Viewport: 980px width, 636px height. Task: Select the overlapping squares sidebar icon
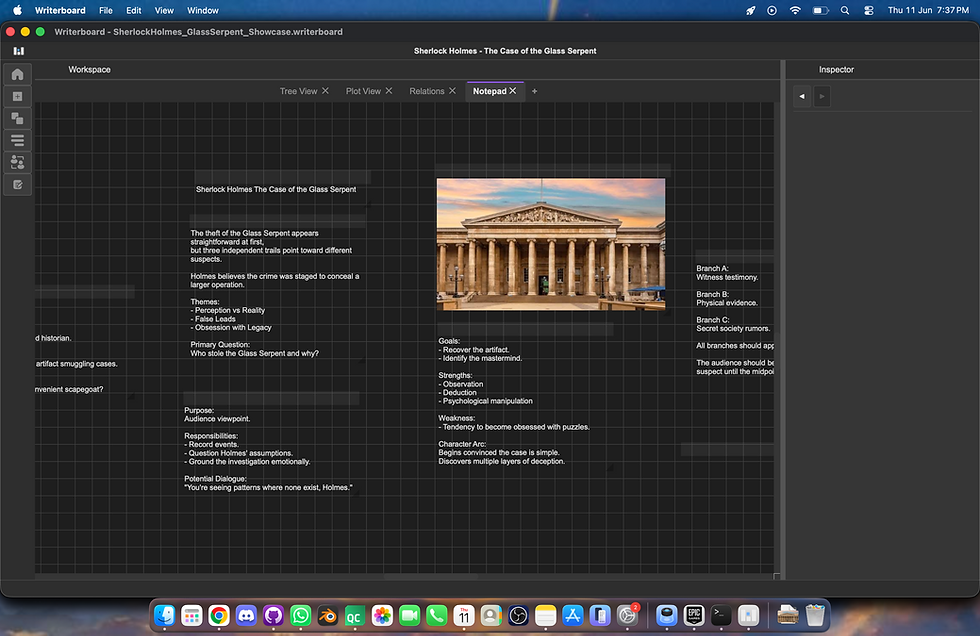coord(18,118)
